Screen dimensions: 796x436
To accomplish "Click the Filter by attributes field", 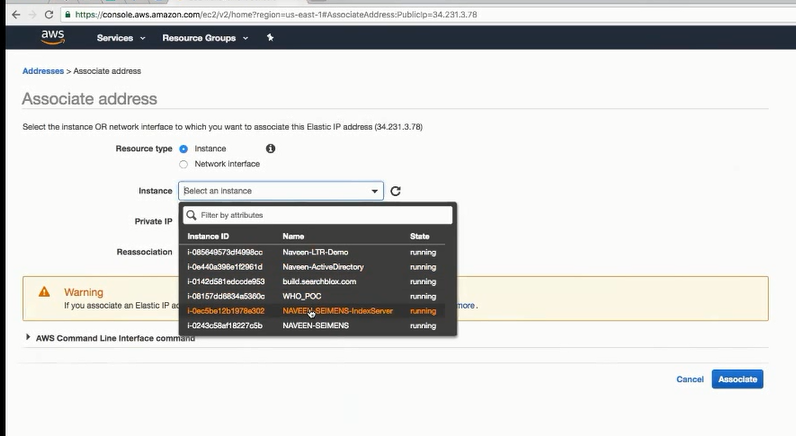I will 318,215.
